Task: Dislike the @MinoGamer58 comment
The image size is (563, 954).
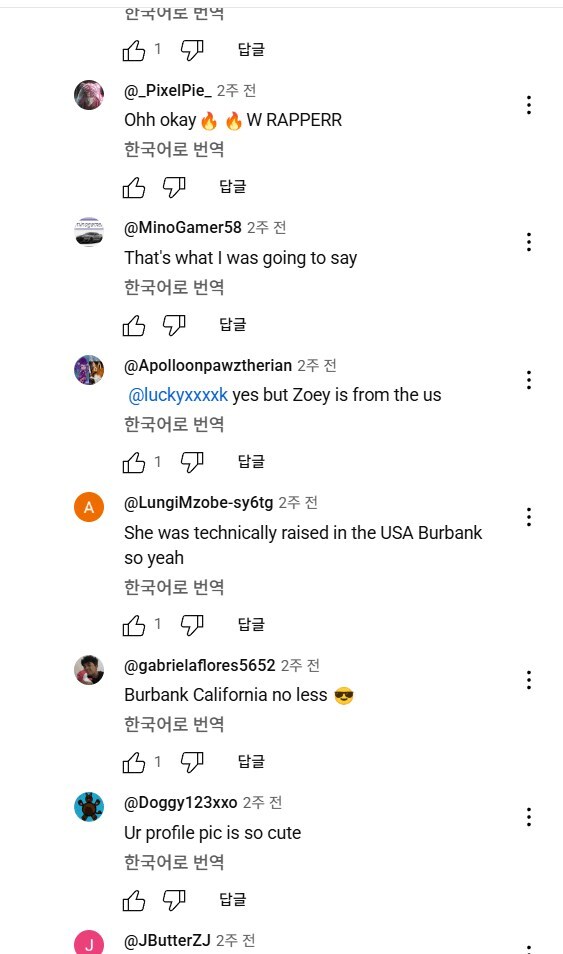Action: [174, 325]
